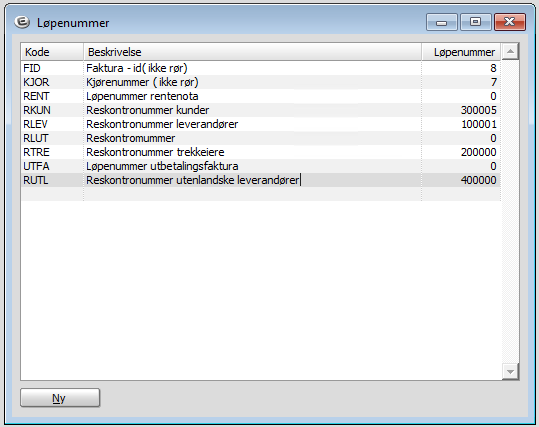Close the Løpenummer window
Viewport: 539px width, 427px height.
point(510,22)
